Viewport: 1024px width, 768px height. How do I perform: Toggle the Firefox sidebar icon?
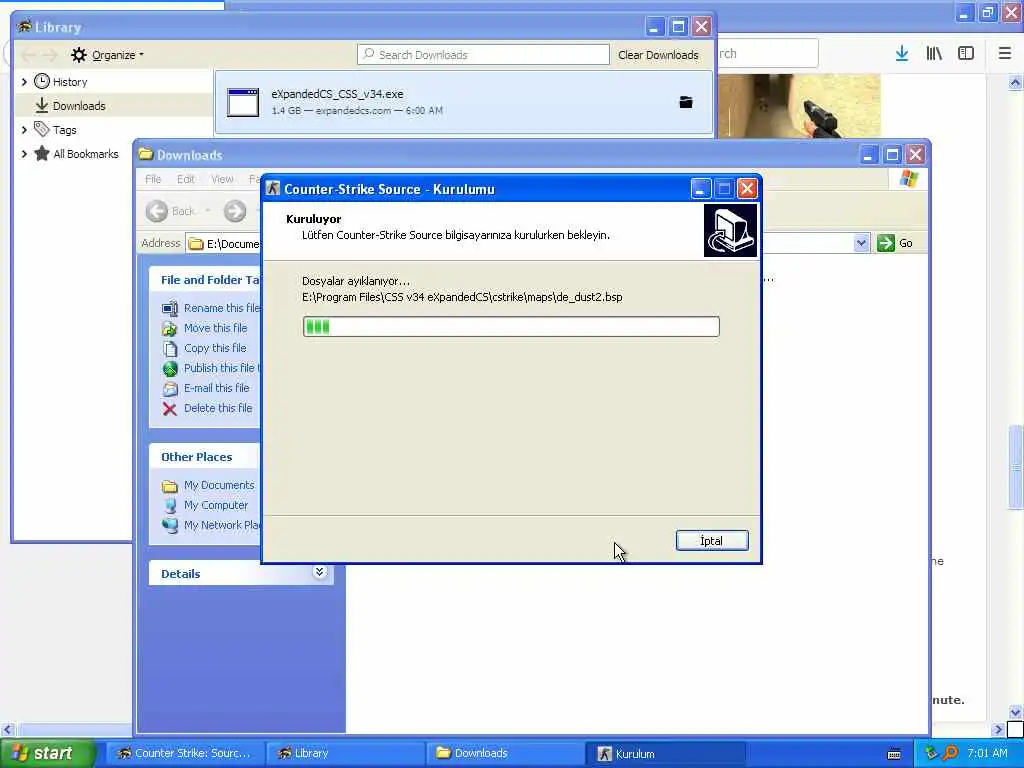966,54
